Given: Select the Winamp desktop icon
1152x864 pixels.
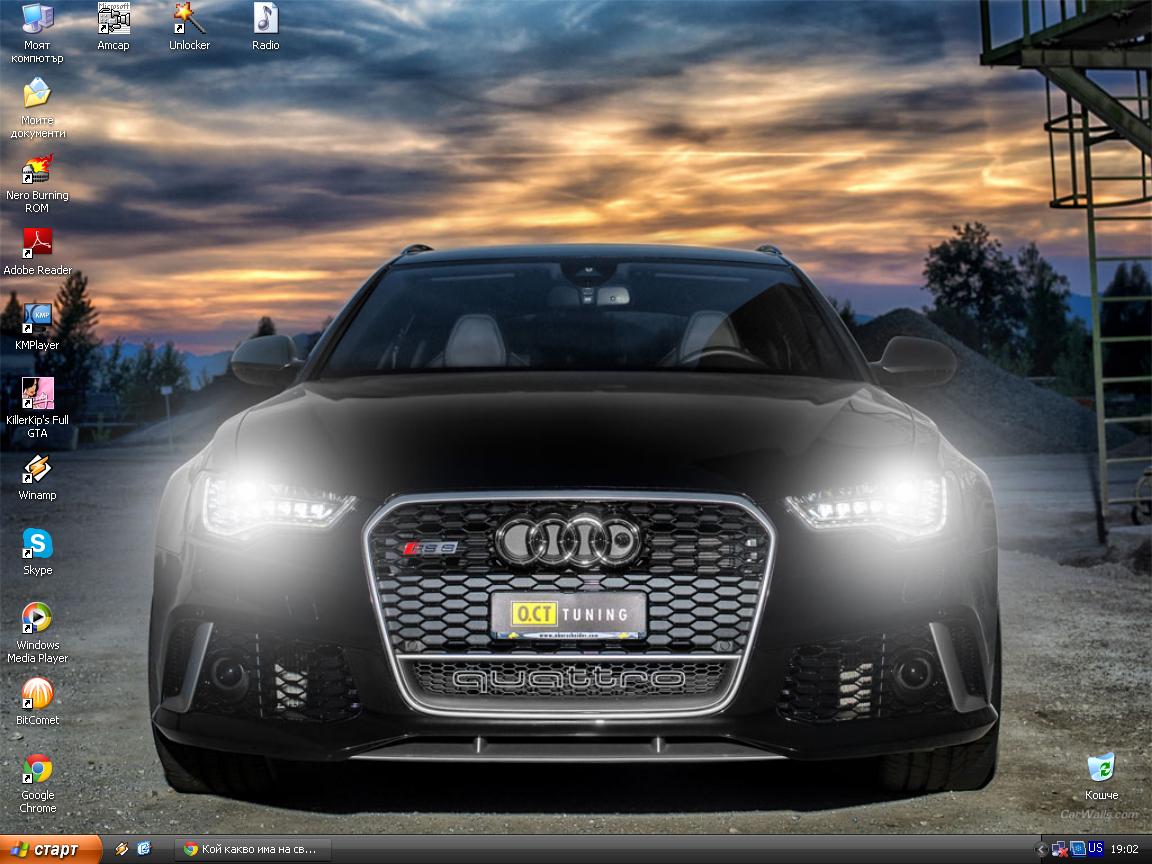Looking at the screenshot, I should pos(37,470).
